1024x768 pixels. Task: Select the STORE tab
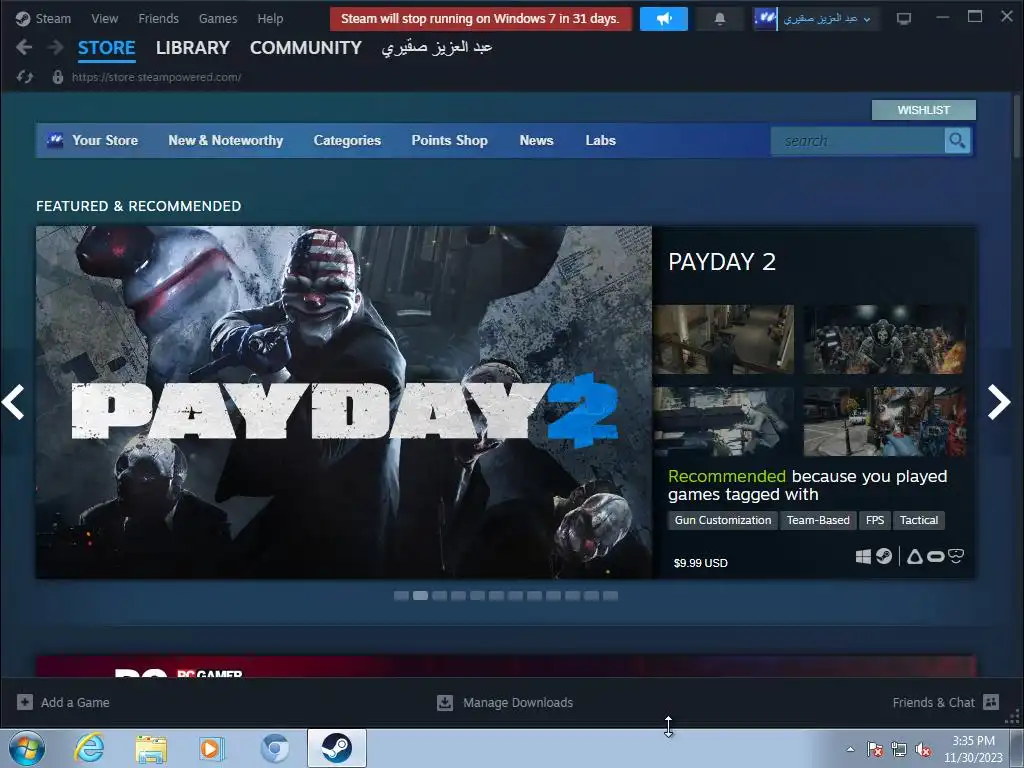[x=106, y=48]
